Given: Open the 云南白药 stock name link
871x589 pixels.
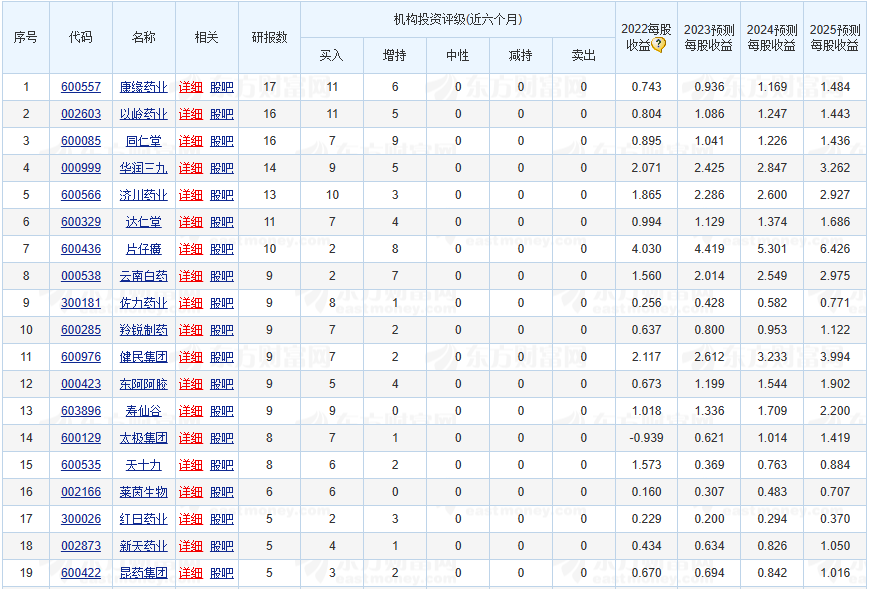Looking at the screenshot, I should tap(143, 276).
